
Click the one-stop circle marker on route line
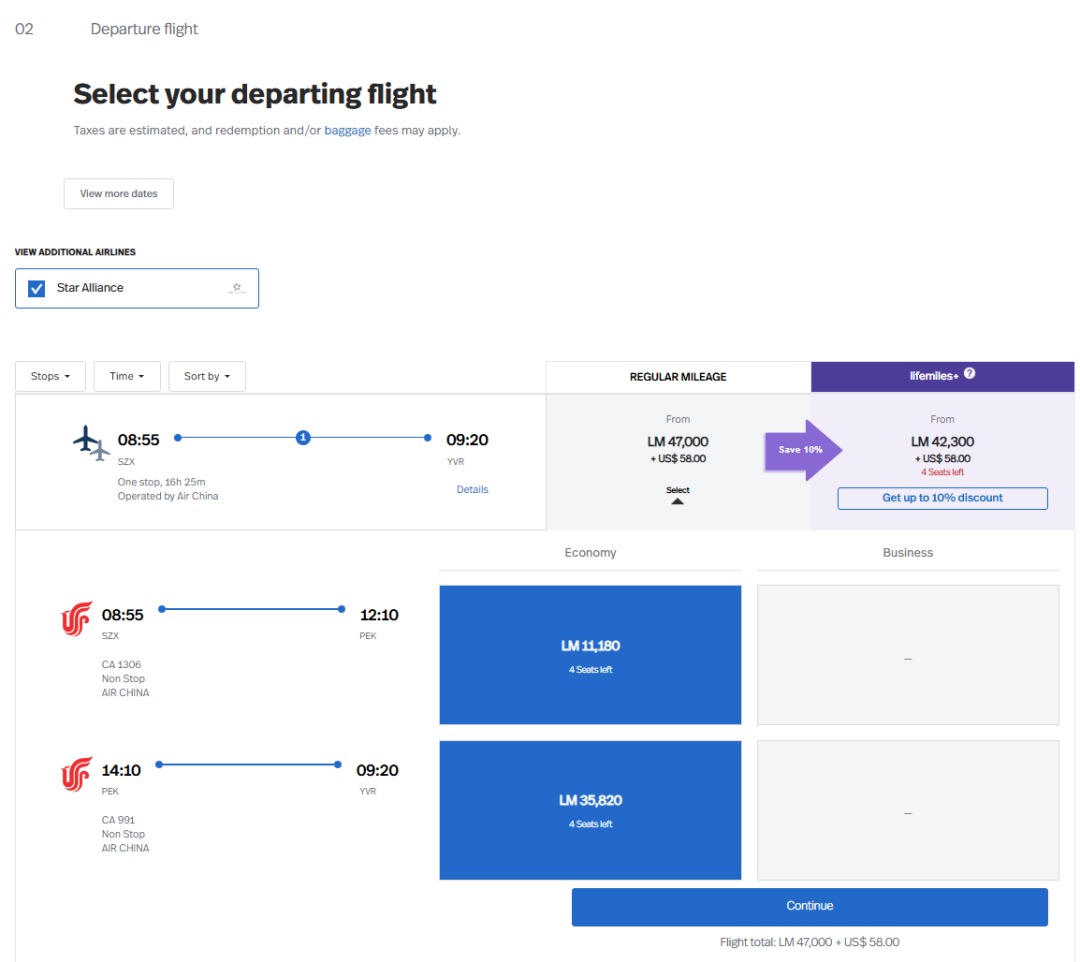[x=303, y=438]
